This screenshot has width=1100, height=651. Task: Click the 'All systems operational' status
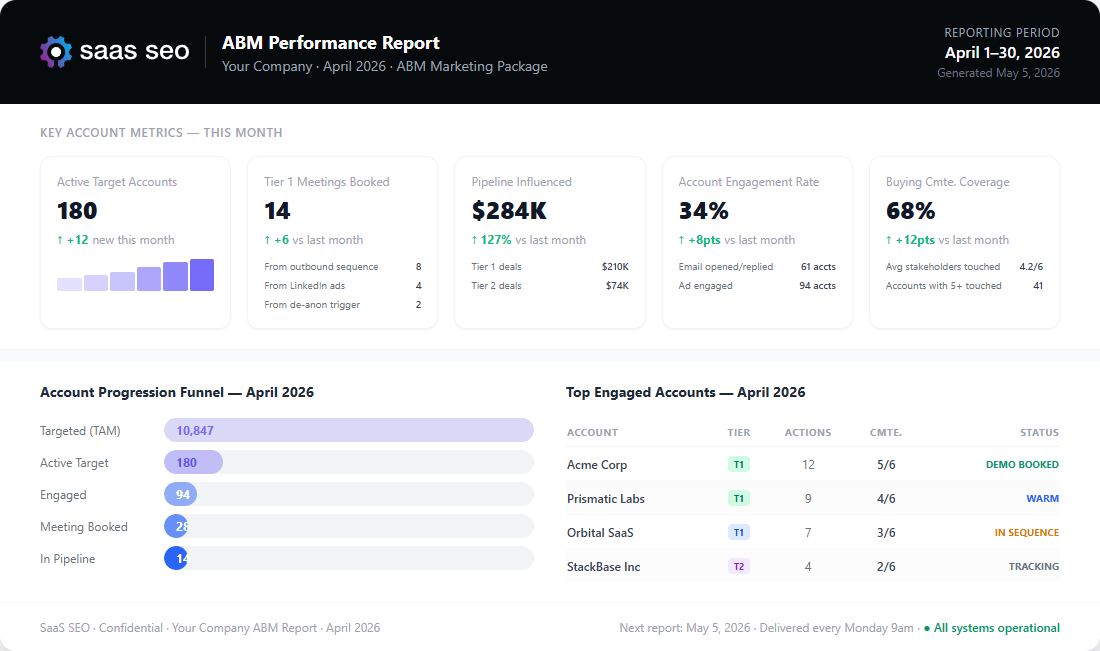click(992, 628)
